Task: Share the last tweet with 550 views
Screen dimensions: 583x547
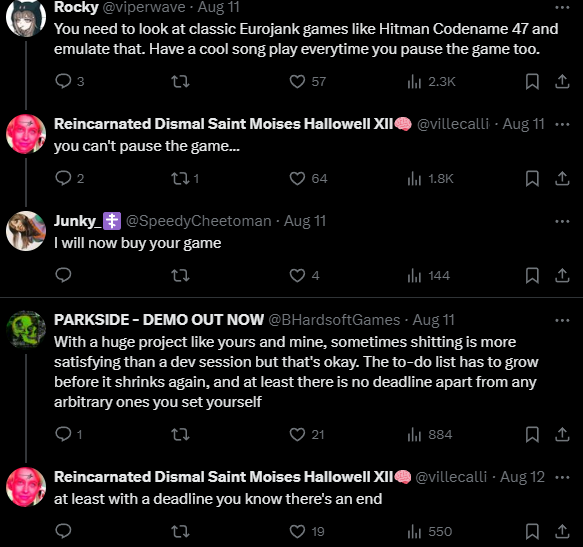Action: point(562,531)
